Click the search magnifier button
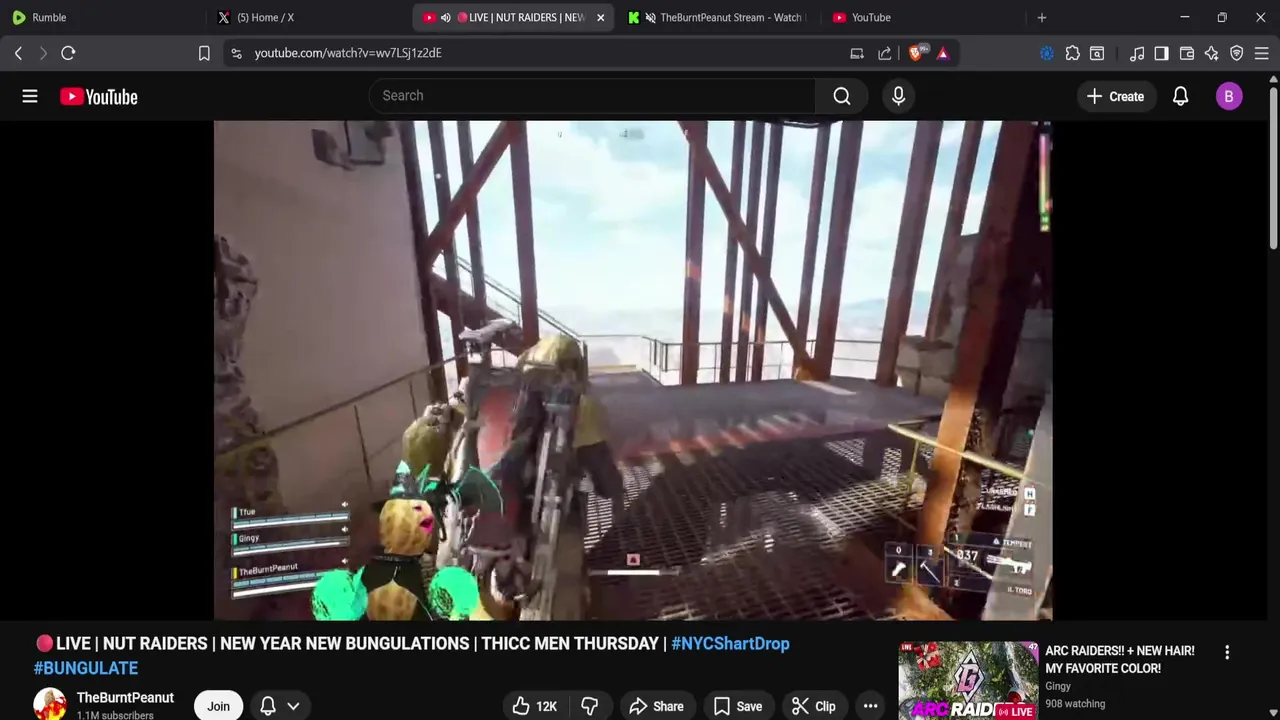The width and height of the screenshot is (1280, 720). [x=842, y=96]
